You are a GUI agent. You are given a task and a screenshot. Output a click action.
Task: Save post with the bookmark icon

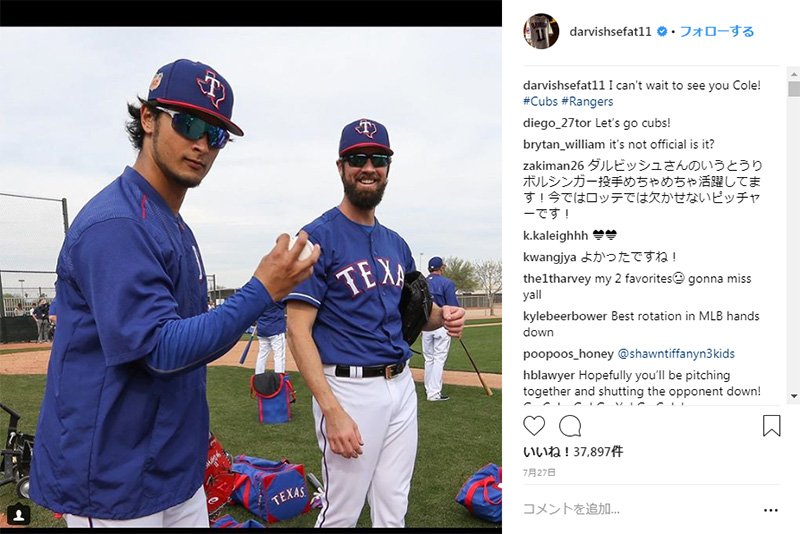(x=771, y=426)
